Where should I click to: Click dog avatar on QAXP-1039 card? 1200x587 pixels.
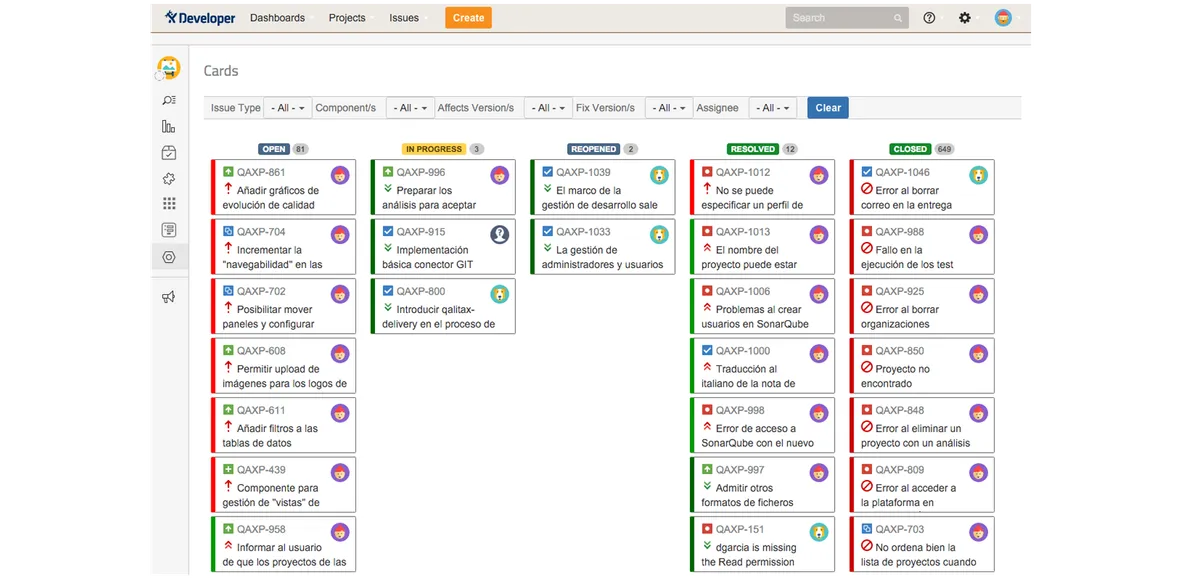coord(659,175)
